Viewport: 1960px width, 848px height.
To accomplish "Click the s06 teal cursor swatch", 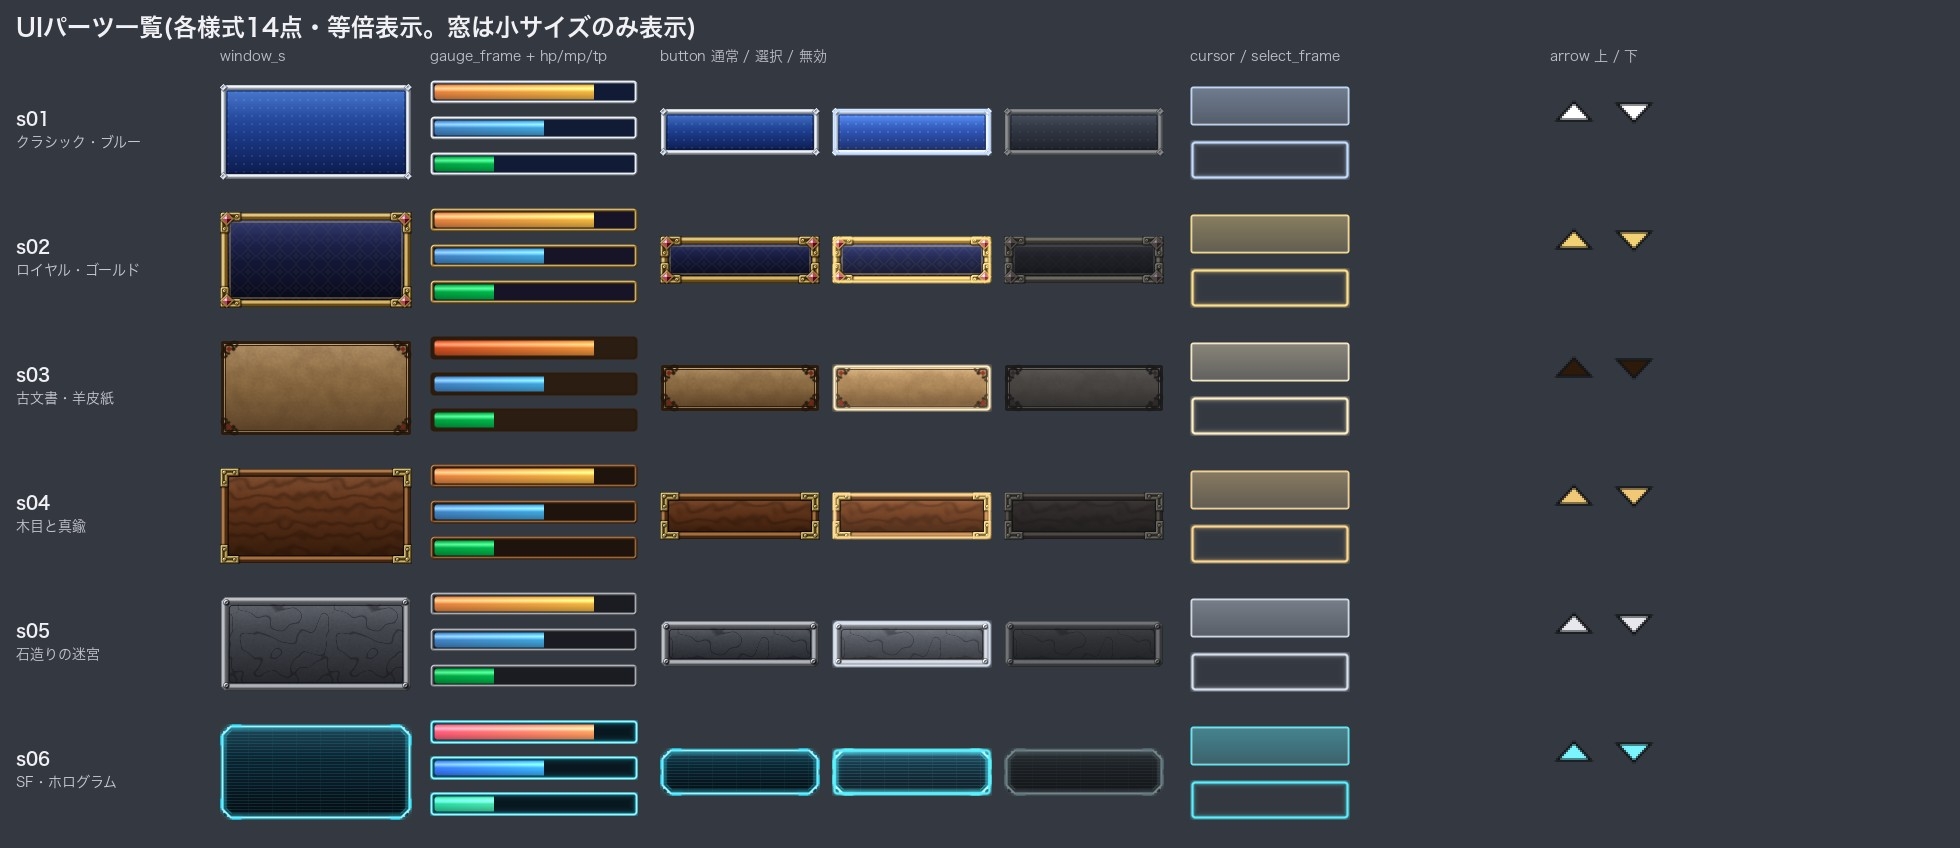I will pyautogui.click(x=1270, y=746).
